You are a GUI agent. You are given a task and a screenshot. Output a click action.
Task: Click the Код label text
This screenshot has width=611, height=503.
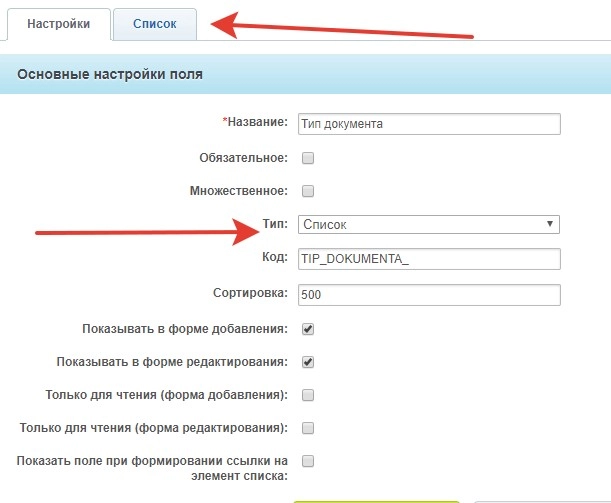(x=274, y=259)
